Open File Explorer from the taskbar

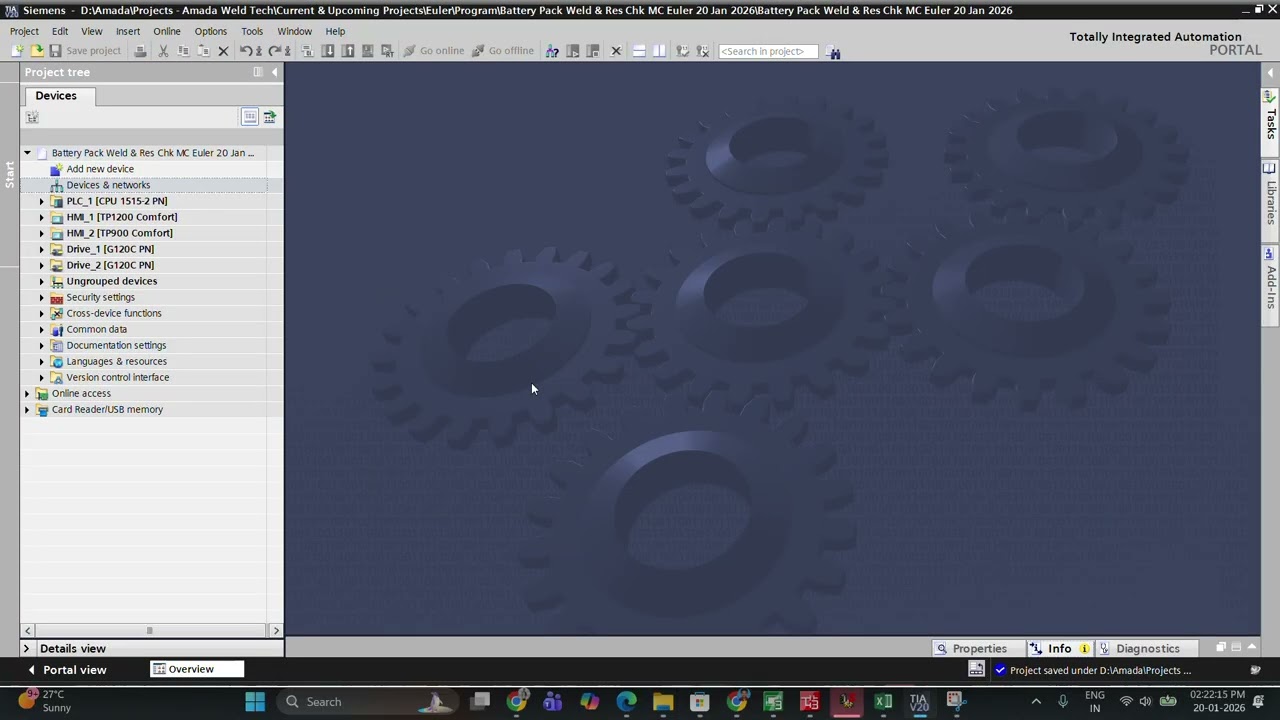(663, 702)
